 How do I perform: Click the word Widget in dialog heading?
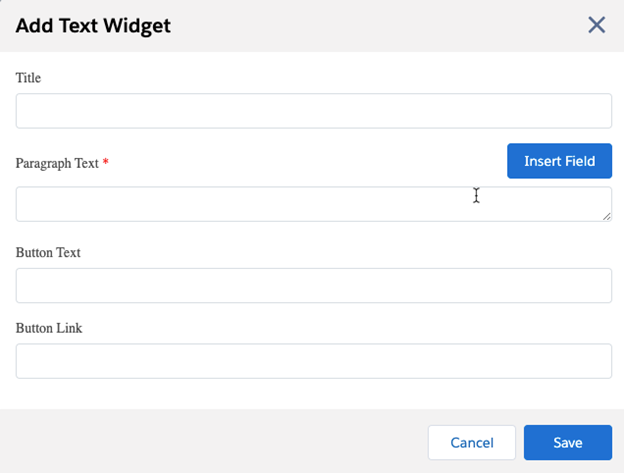coord(139,26)
